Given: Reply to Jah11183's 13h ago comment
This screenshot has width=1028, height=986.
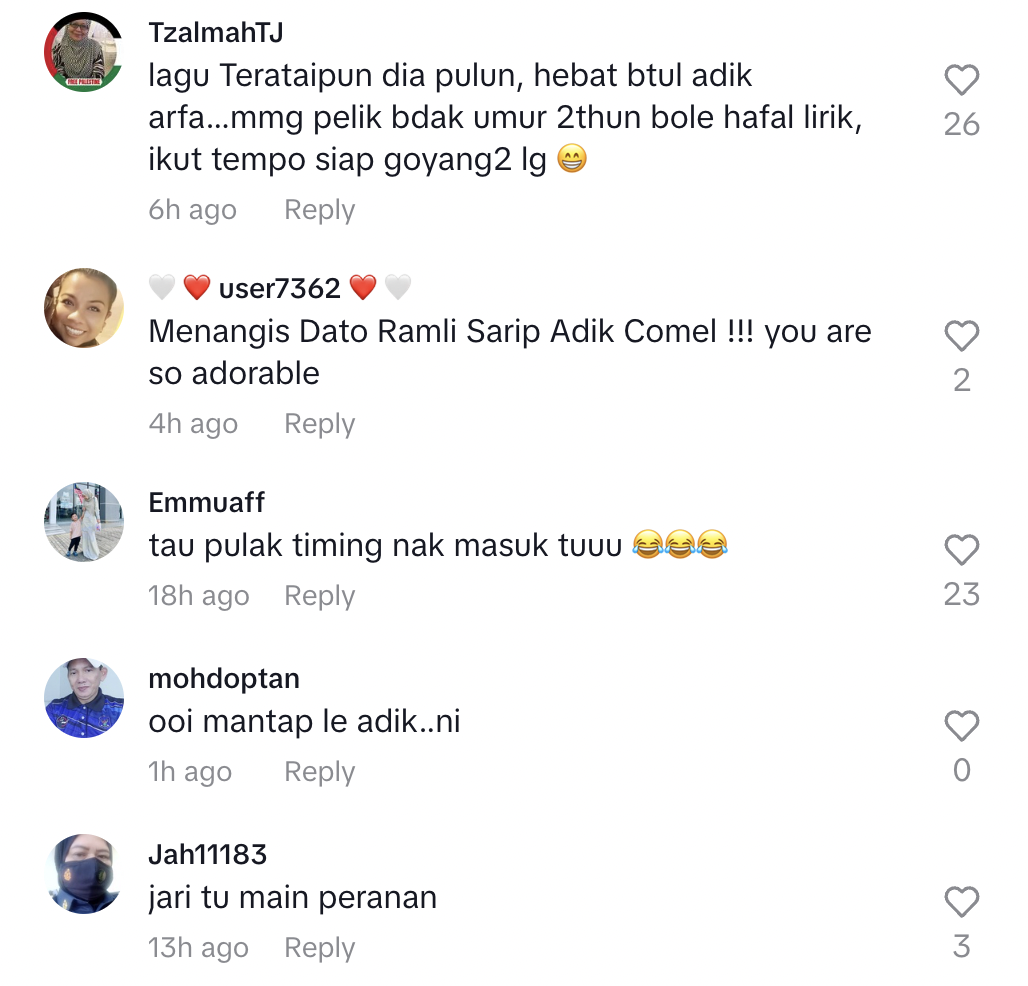Looking at the screenshot, I should (x=319, y=948).
